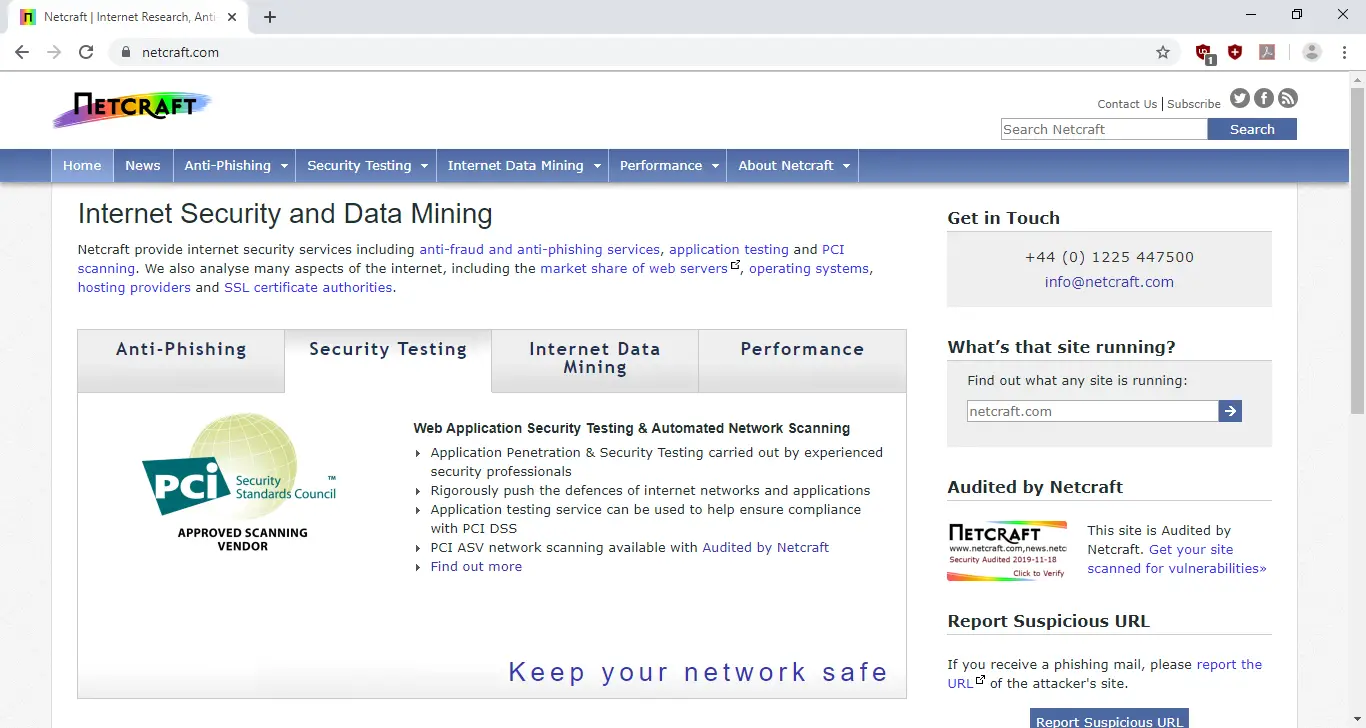Click the Keep your network safe slogan
The width and height of the screenshot is (1366, 728).
point(698,672)
